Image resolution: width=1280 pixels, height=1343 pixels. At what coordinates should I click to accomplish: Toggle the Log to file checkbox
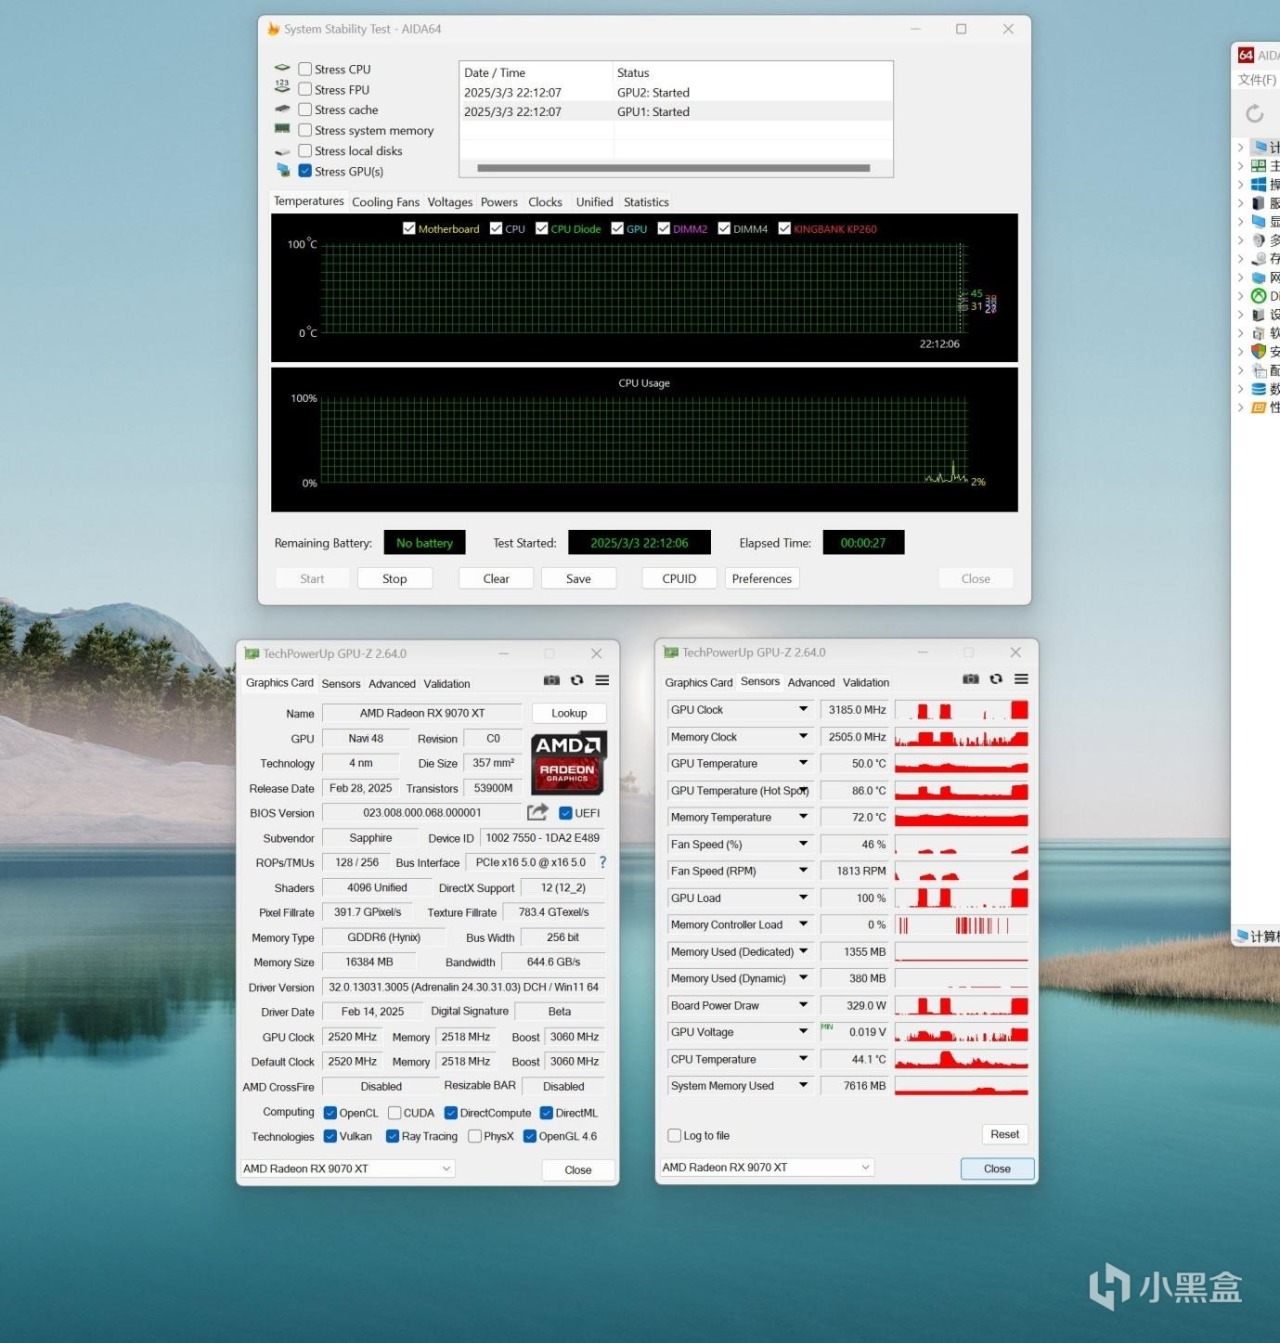tap(674, 1135)
